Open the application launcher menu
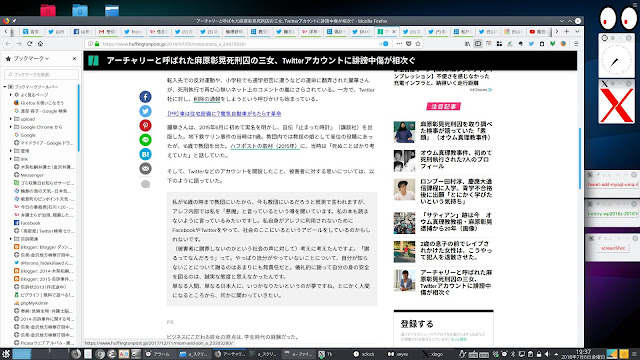 (6, 354)
